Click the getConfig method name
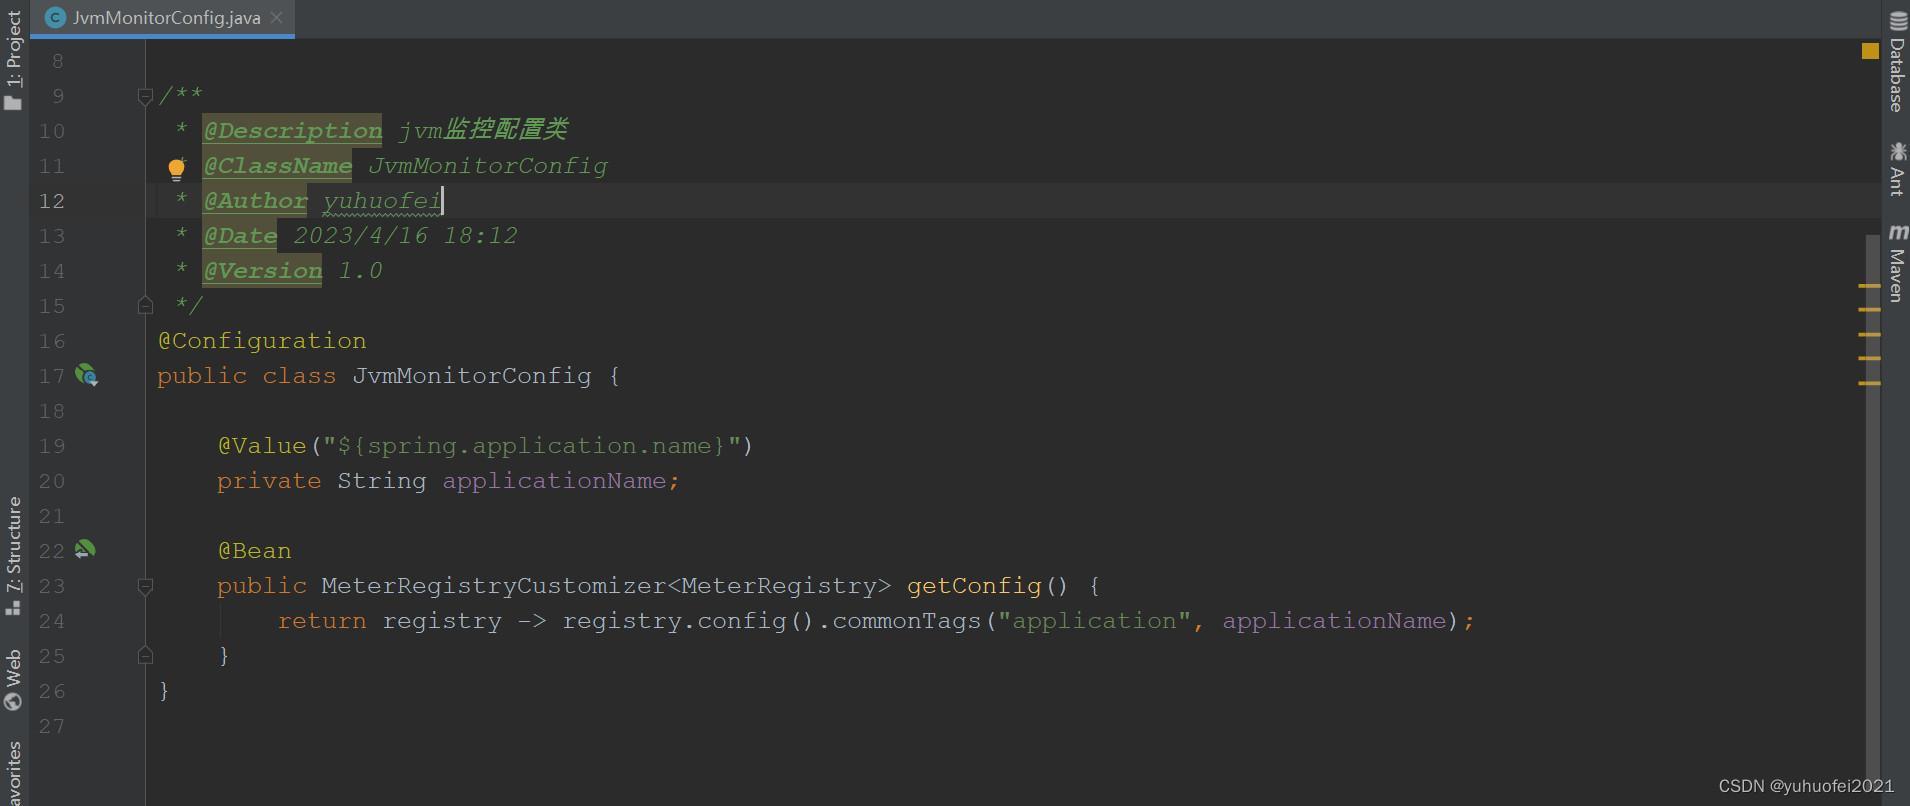This screenshot has height=806, width=1910. point(974,586)
